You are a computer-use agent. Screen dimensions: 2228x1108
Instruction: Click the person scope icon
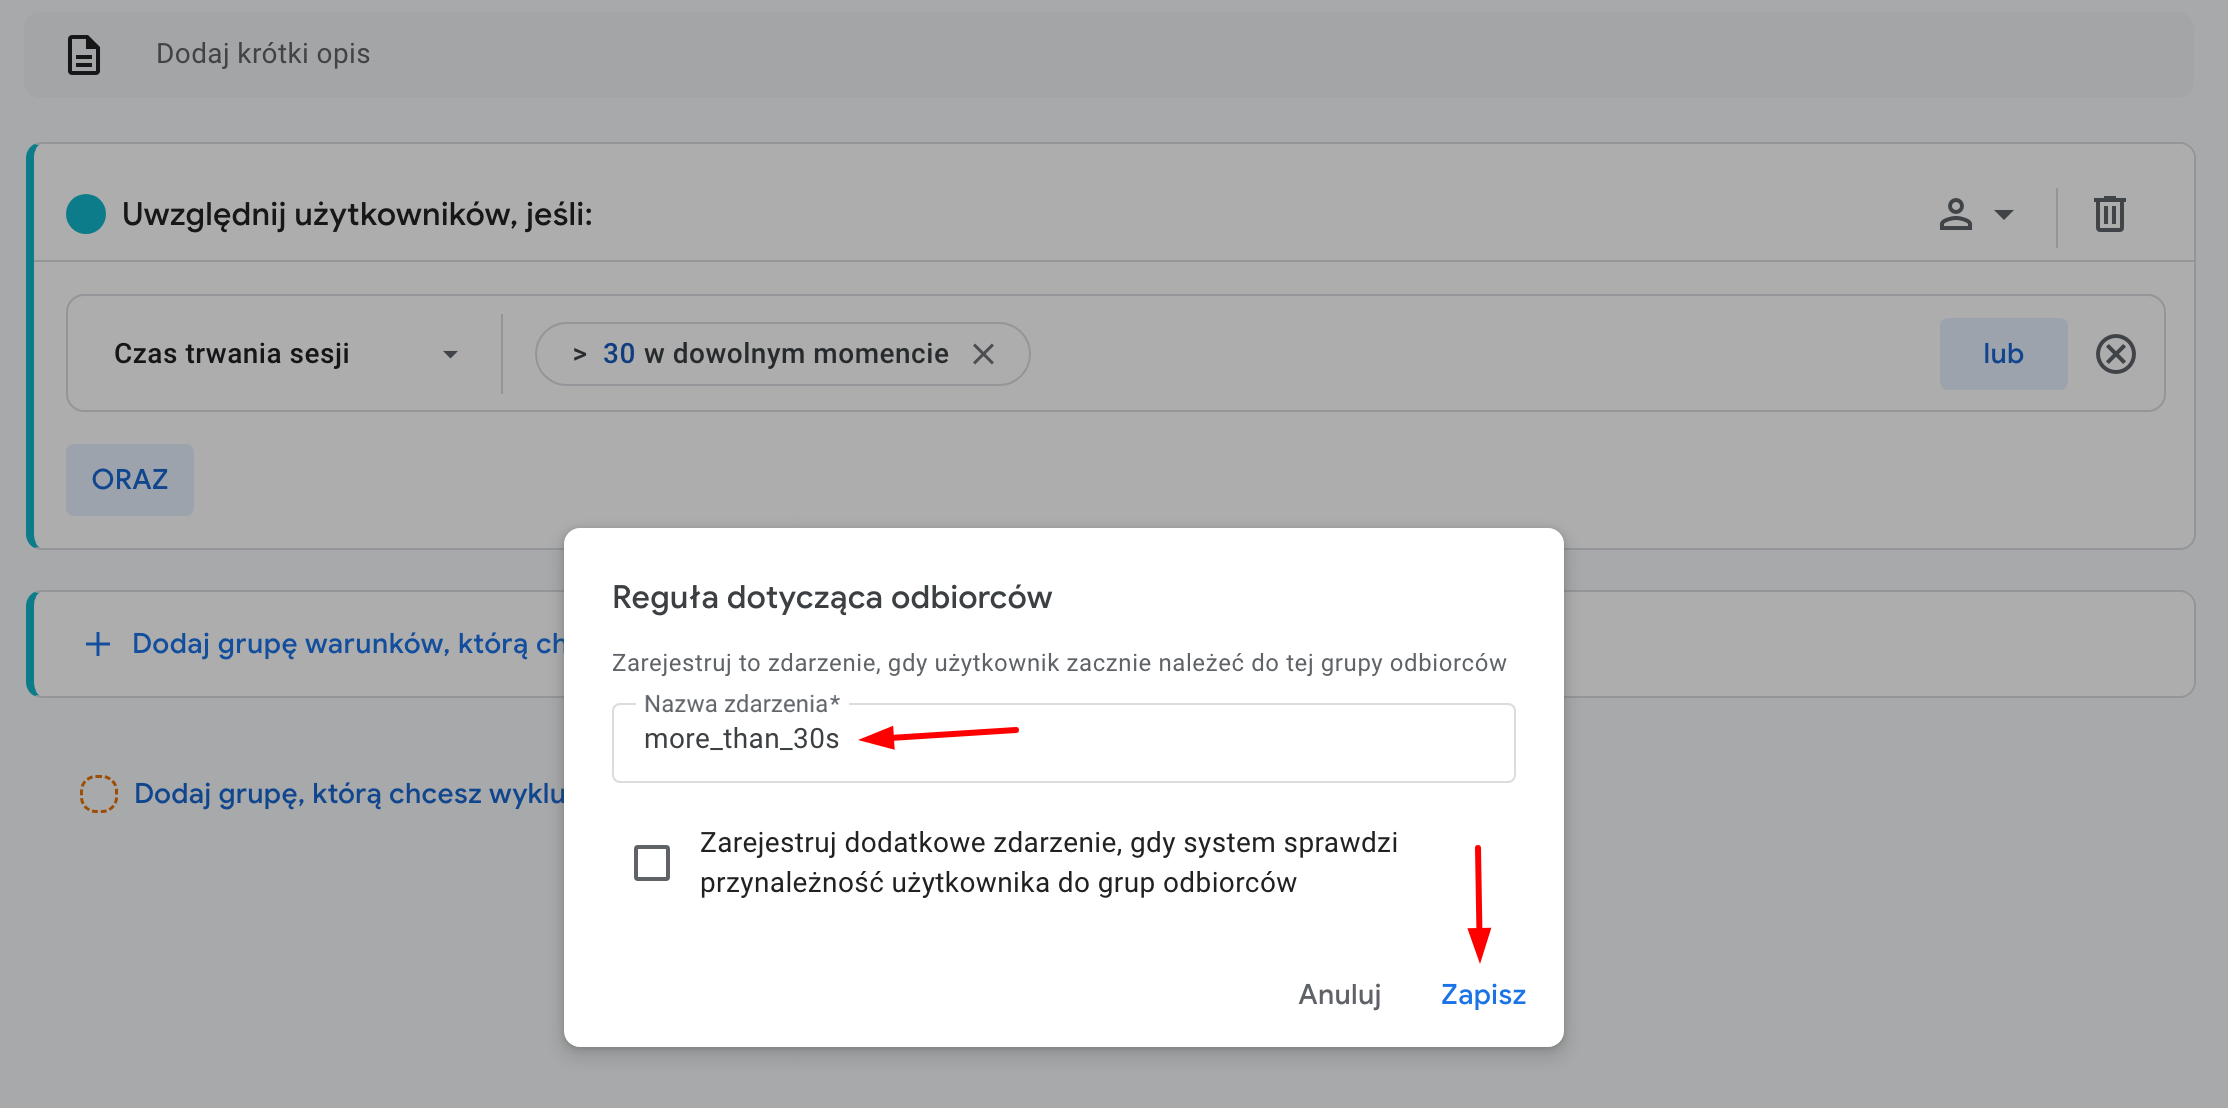click(1955, 214)
